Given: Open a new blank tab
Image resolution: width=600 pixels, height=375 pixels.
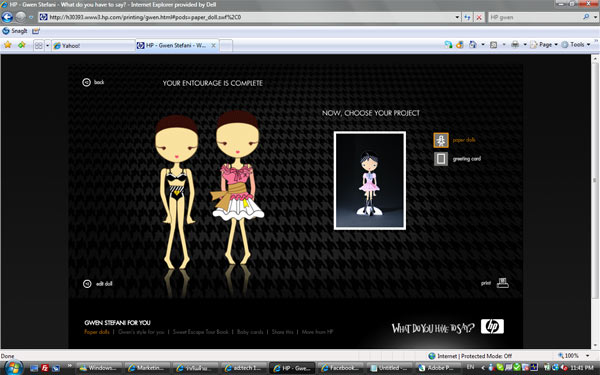Looking at the screenshot, I should tap(226, 46).
